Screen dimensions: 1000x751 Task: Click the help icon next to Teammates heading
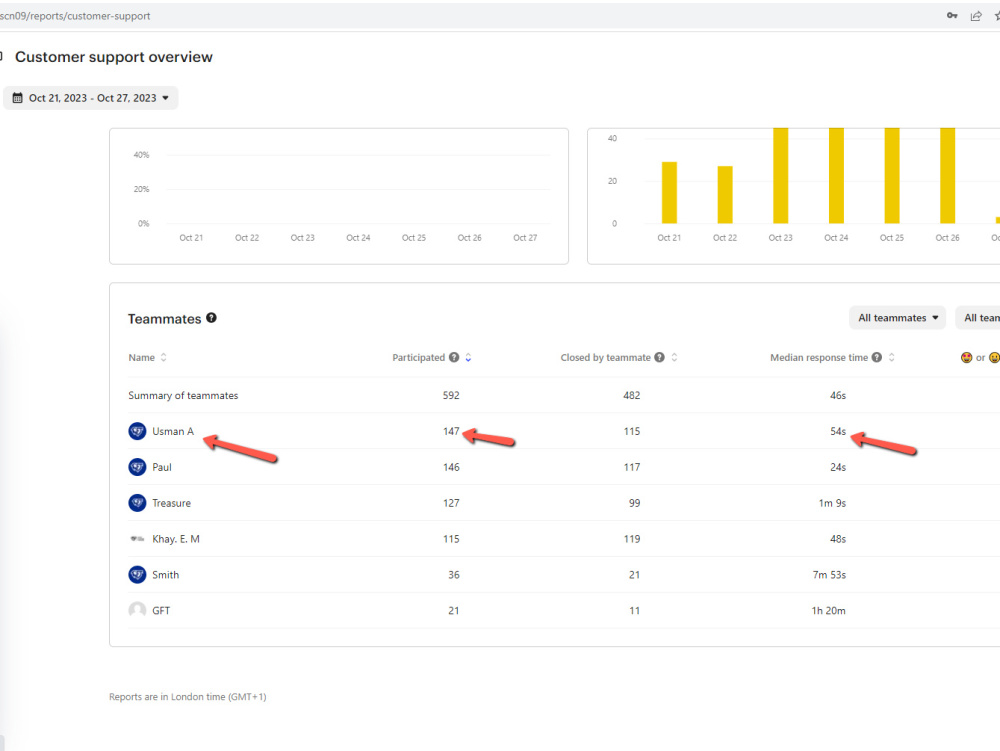tap(211, 317)
